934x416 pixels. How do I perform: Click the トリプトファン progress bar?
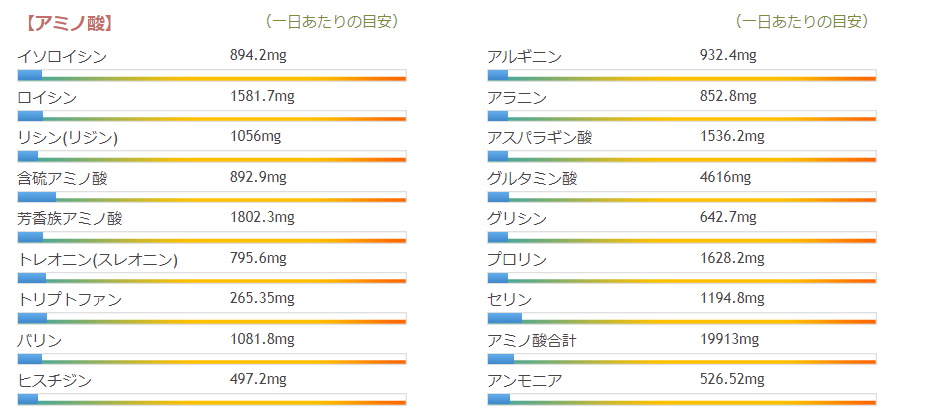(211, 318)
